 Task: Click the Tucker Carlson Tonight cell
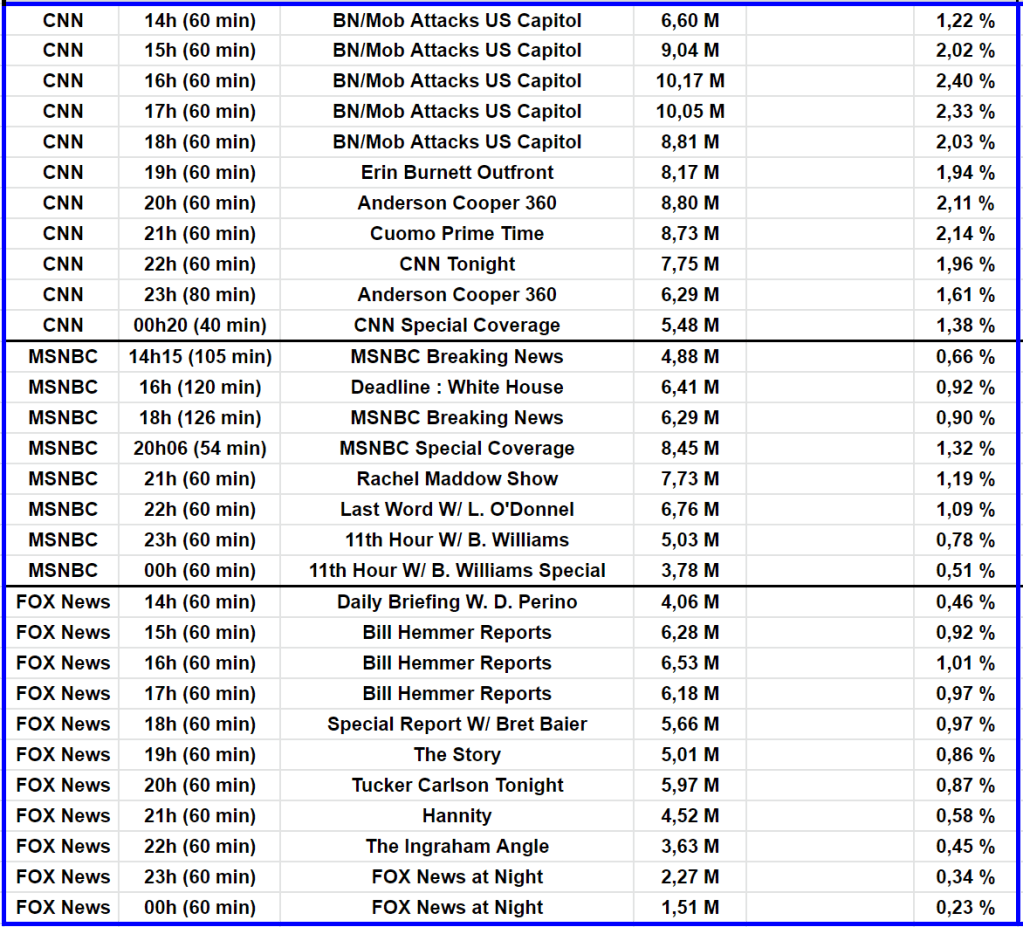[x=457, y=786]
